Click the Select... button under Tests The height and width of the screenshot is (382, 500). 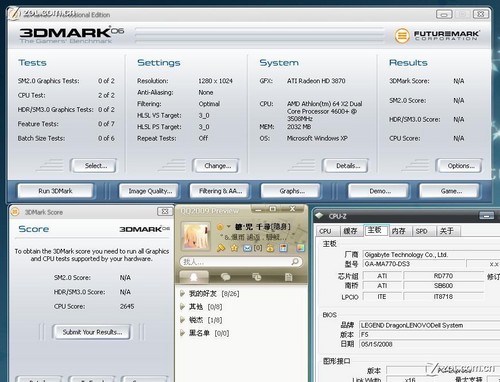[x=94, y=166]
